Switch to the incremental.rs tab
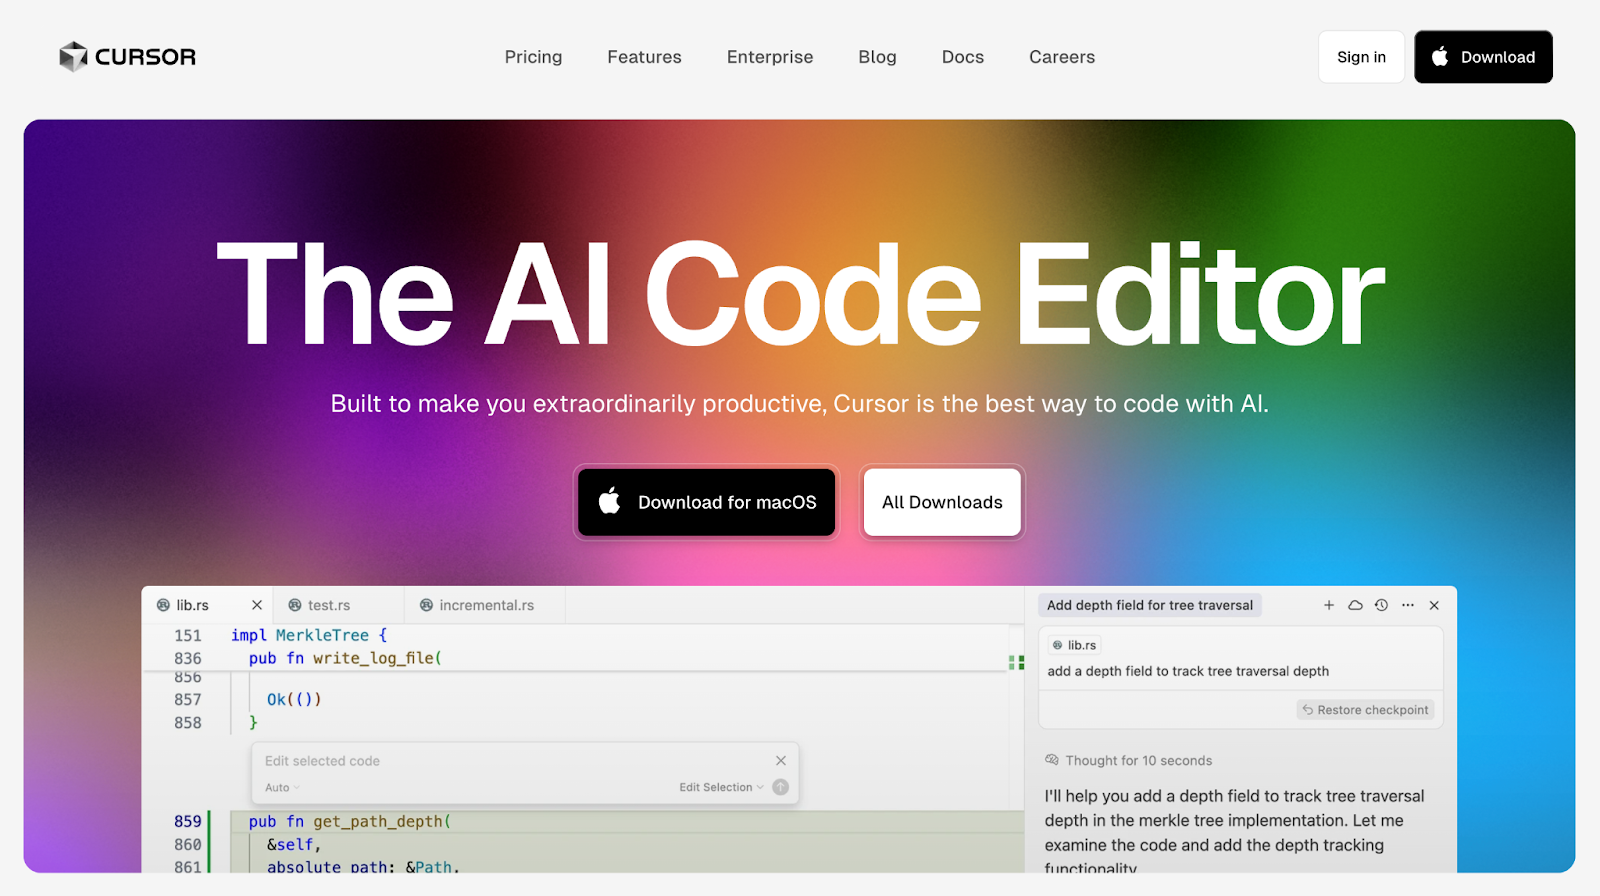The width and height of the screenshot is (1600, 896). pos(486,605)
